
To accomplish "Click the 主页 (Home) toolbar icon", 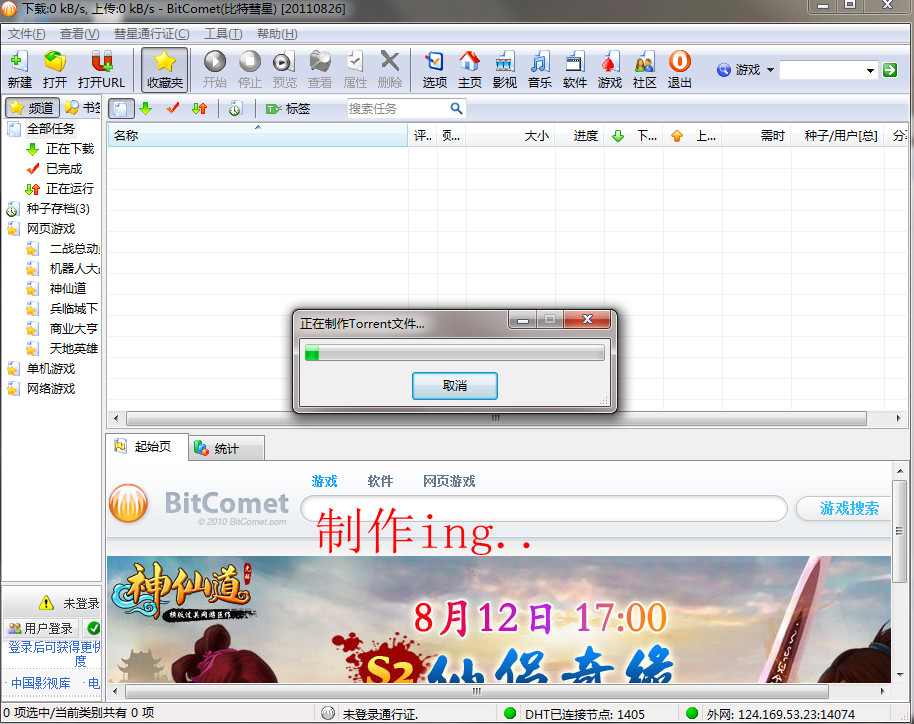I will point(469,69).
